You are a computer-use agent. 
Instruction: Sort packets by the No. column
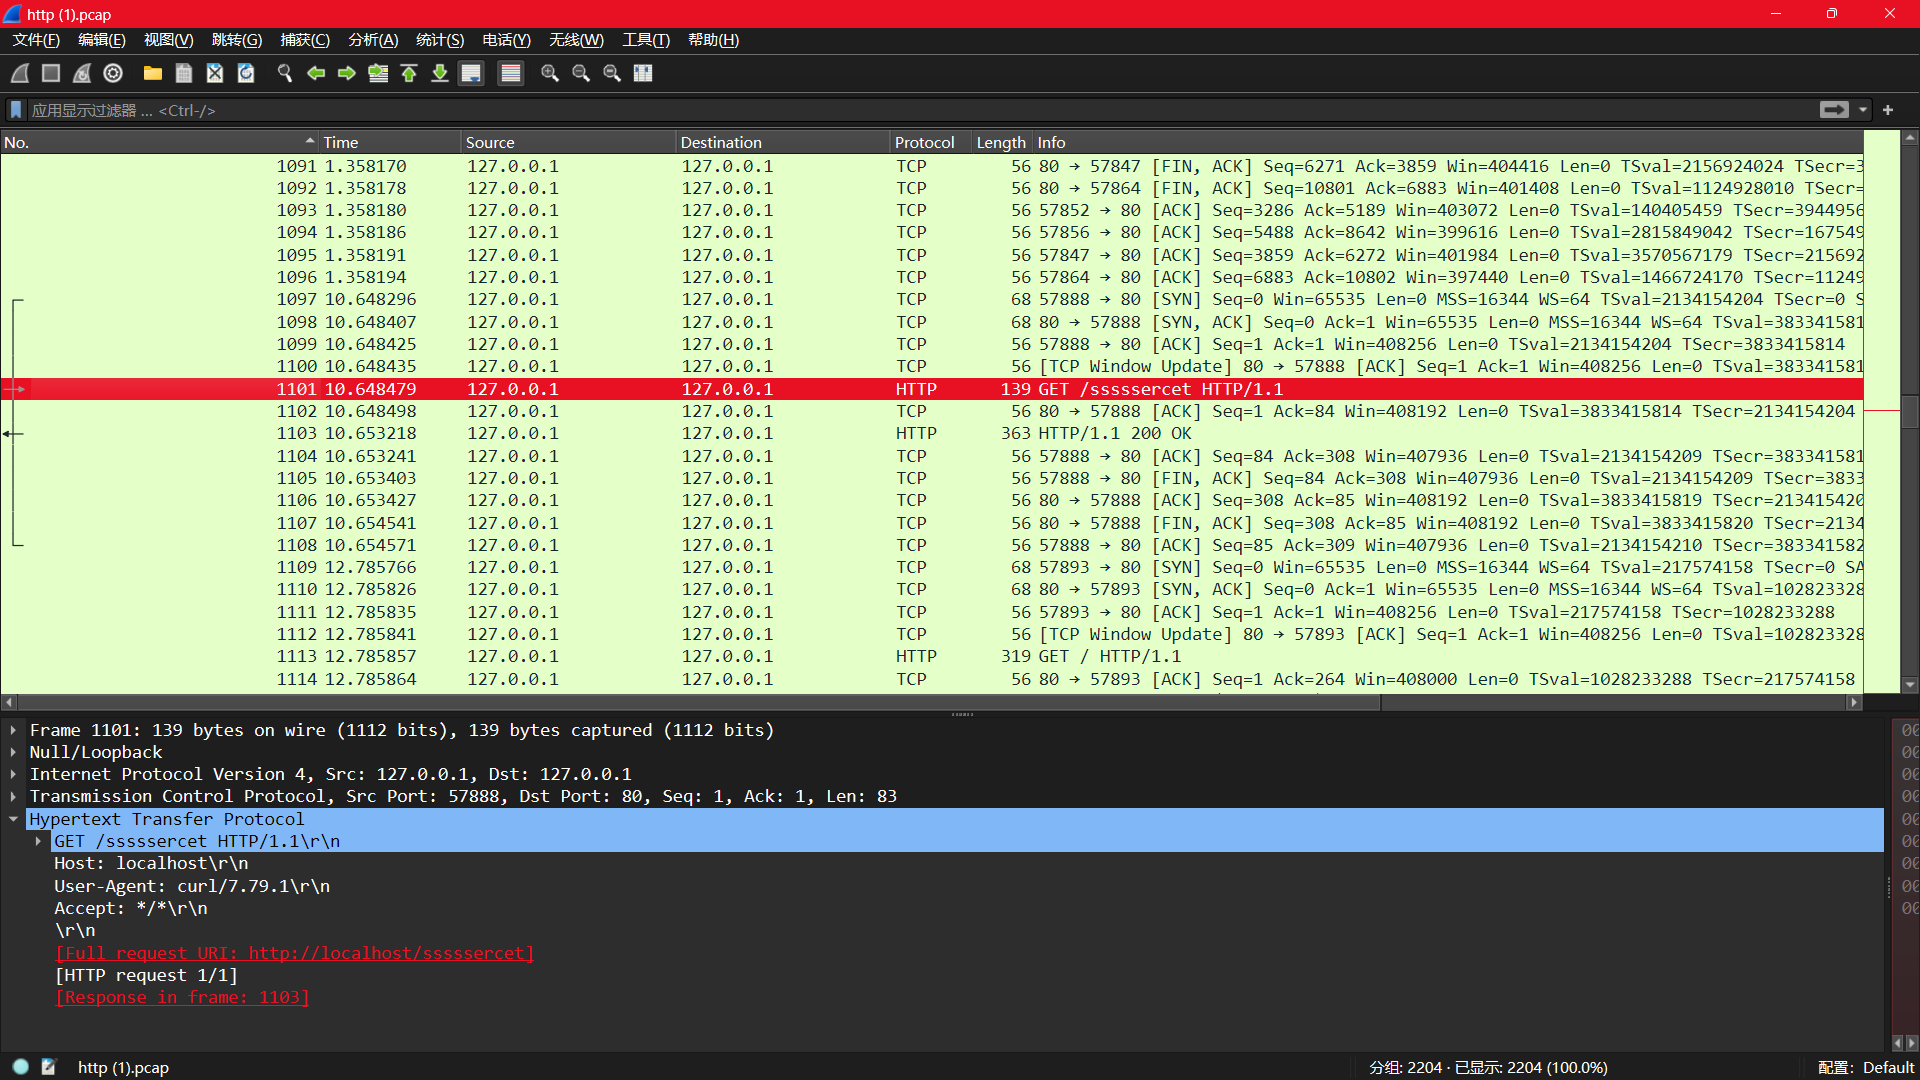point(160,142)
